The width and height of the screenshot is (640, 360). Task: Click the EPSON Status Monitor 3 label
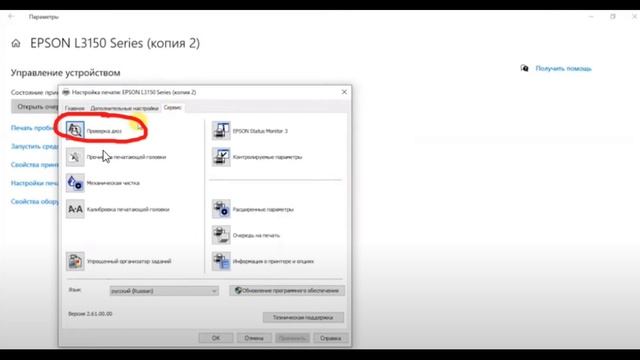pyautogui.click(x=260, y=131)
